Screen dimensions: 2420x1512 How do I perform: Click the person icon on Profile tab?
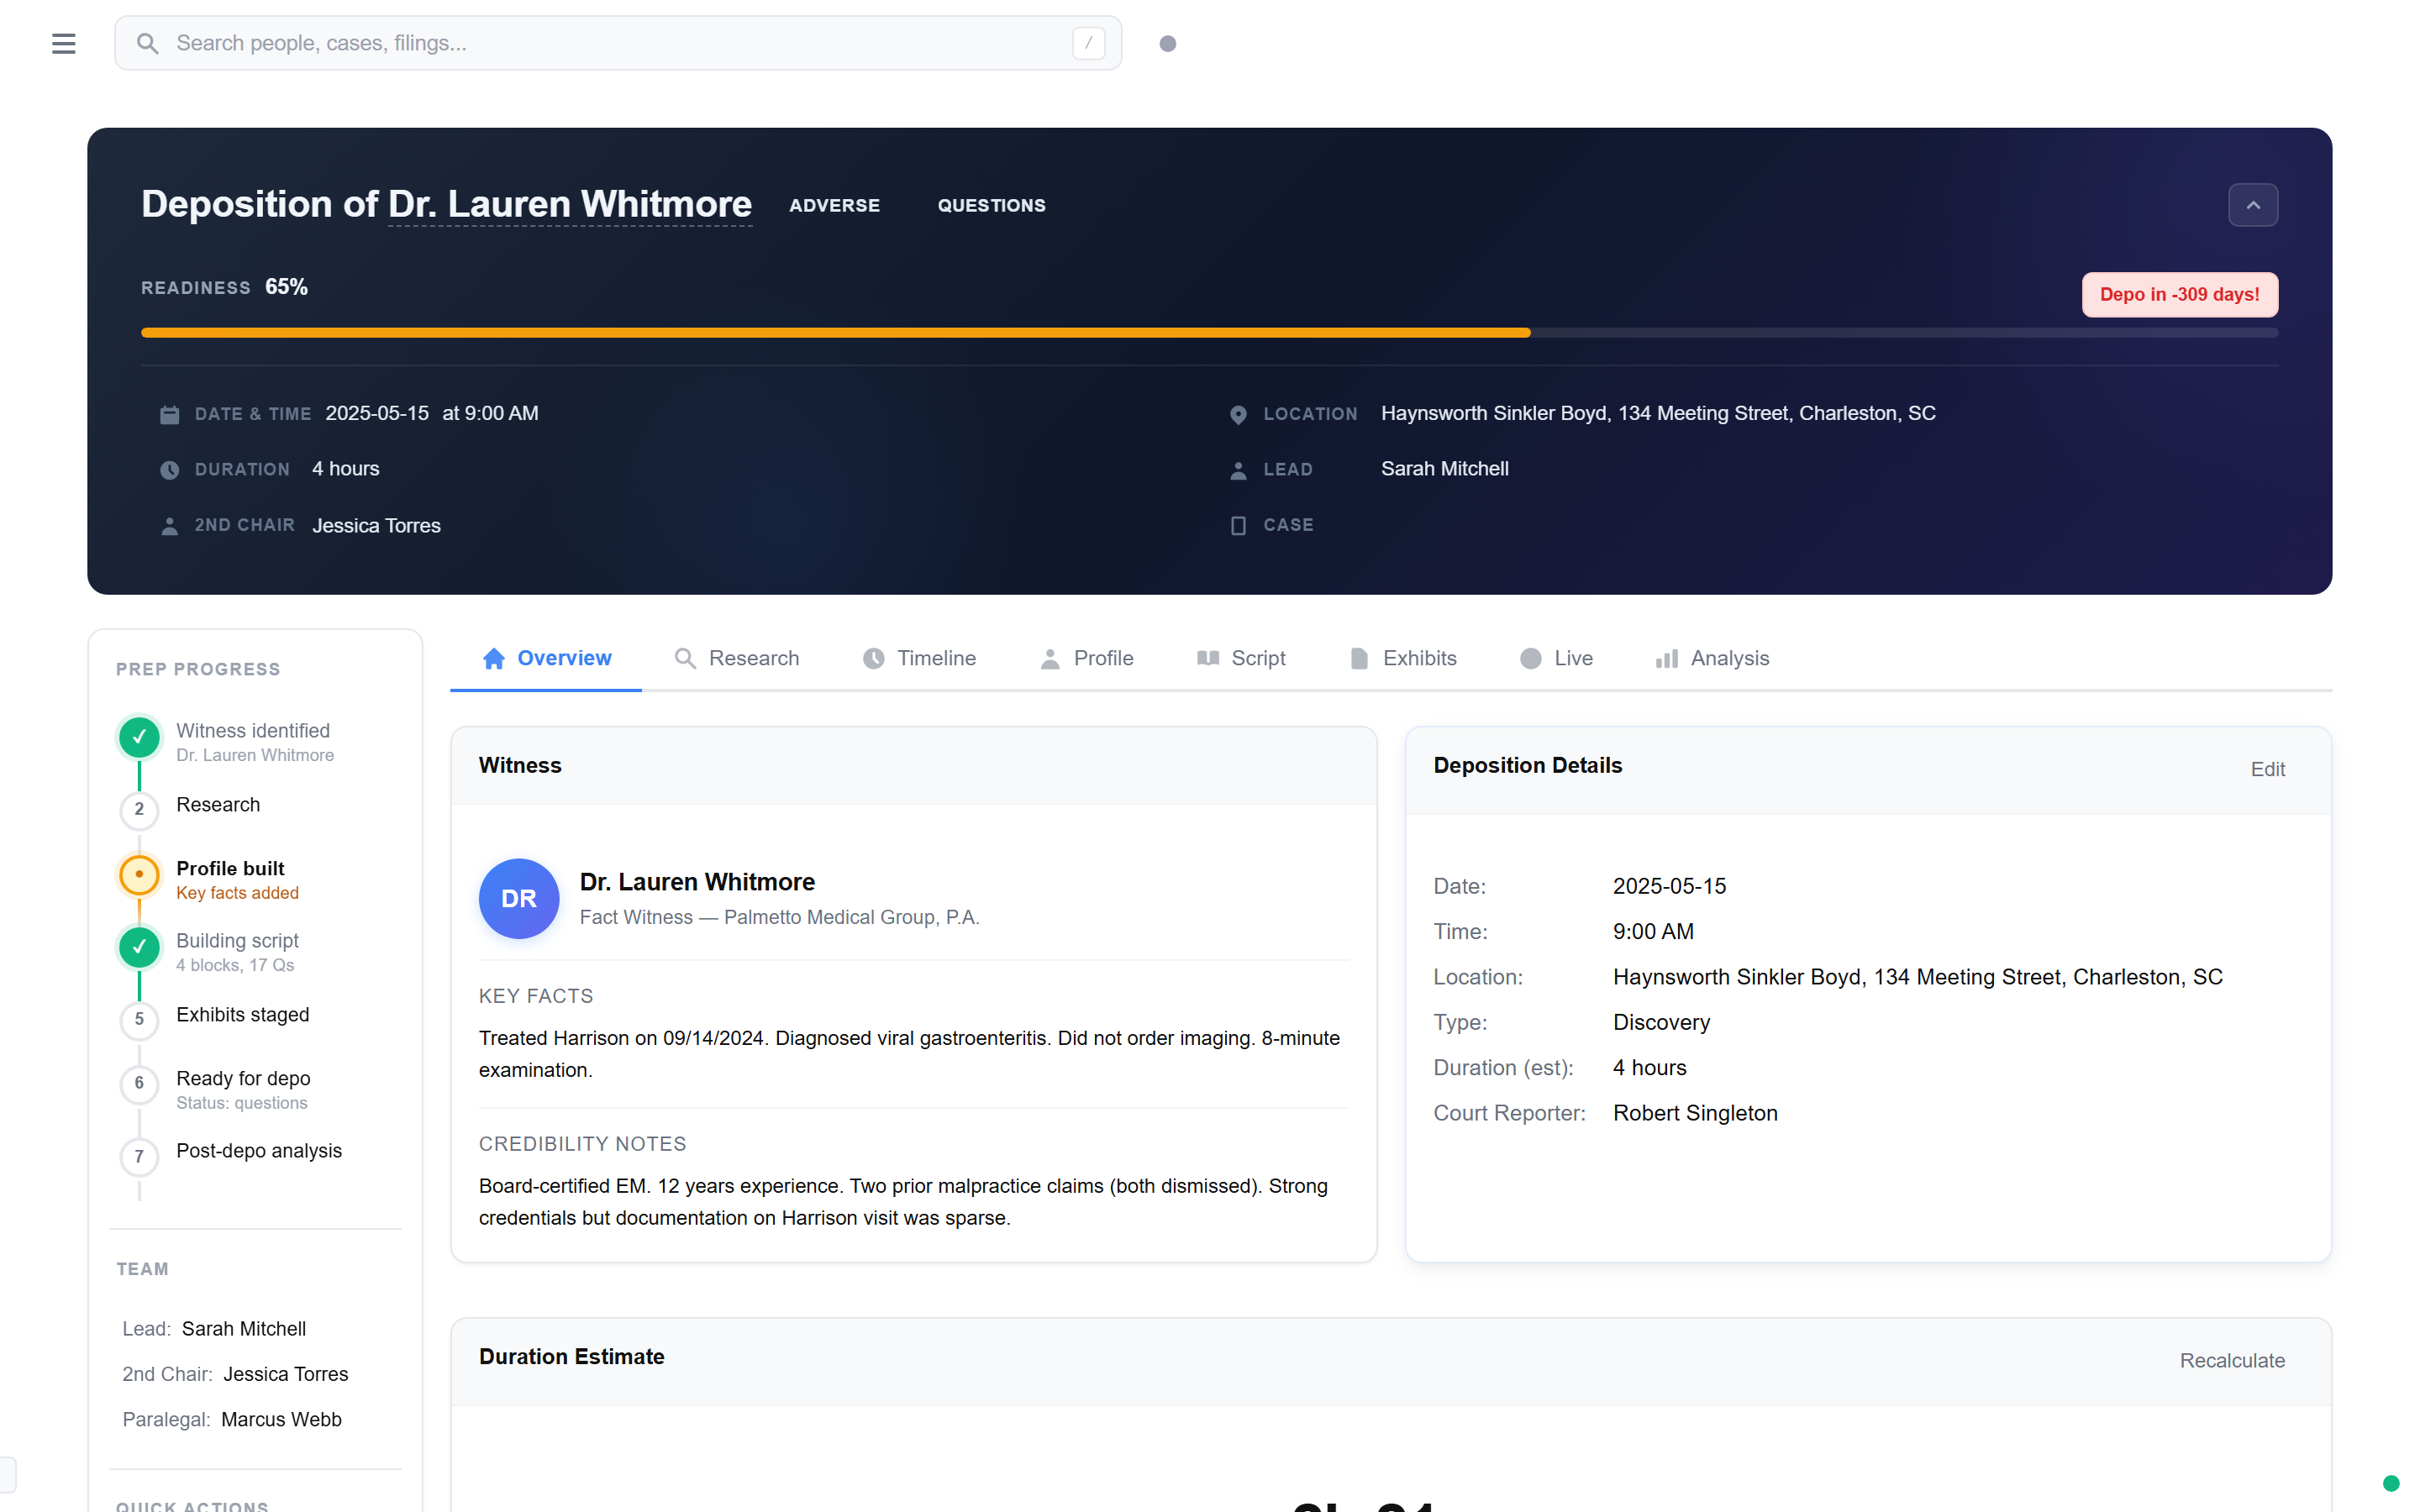point(1047,658)
